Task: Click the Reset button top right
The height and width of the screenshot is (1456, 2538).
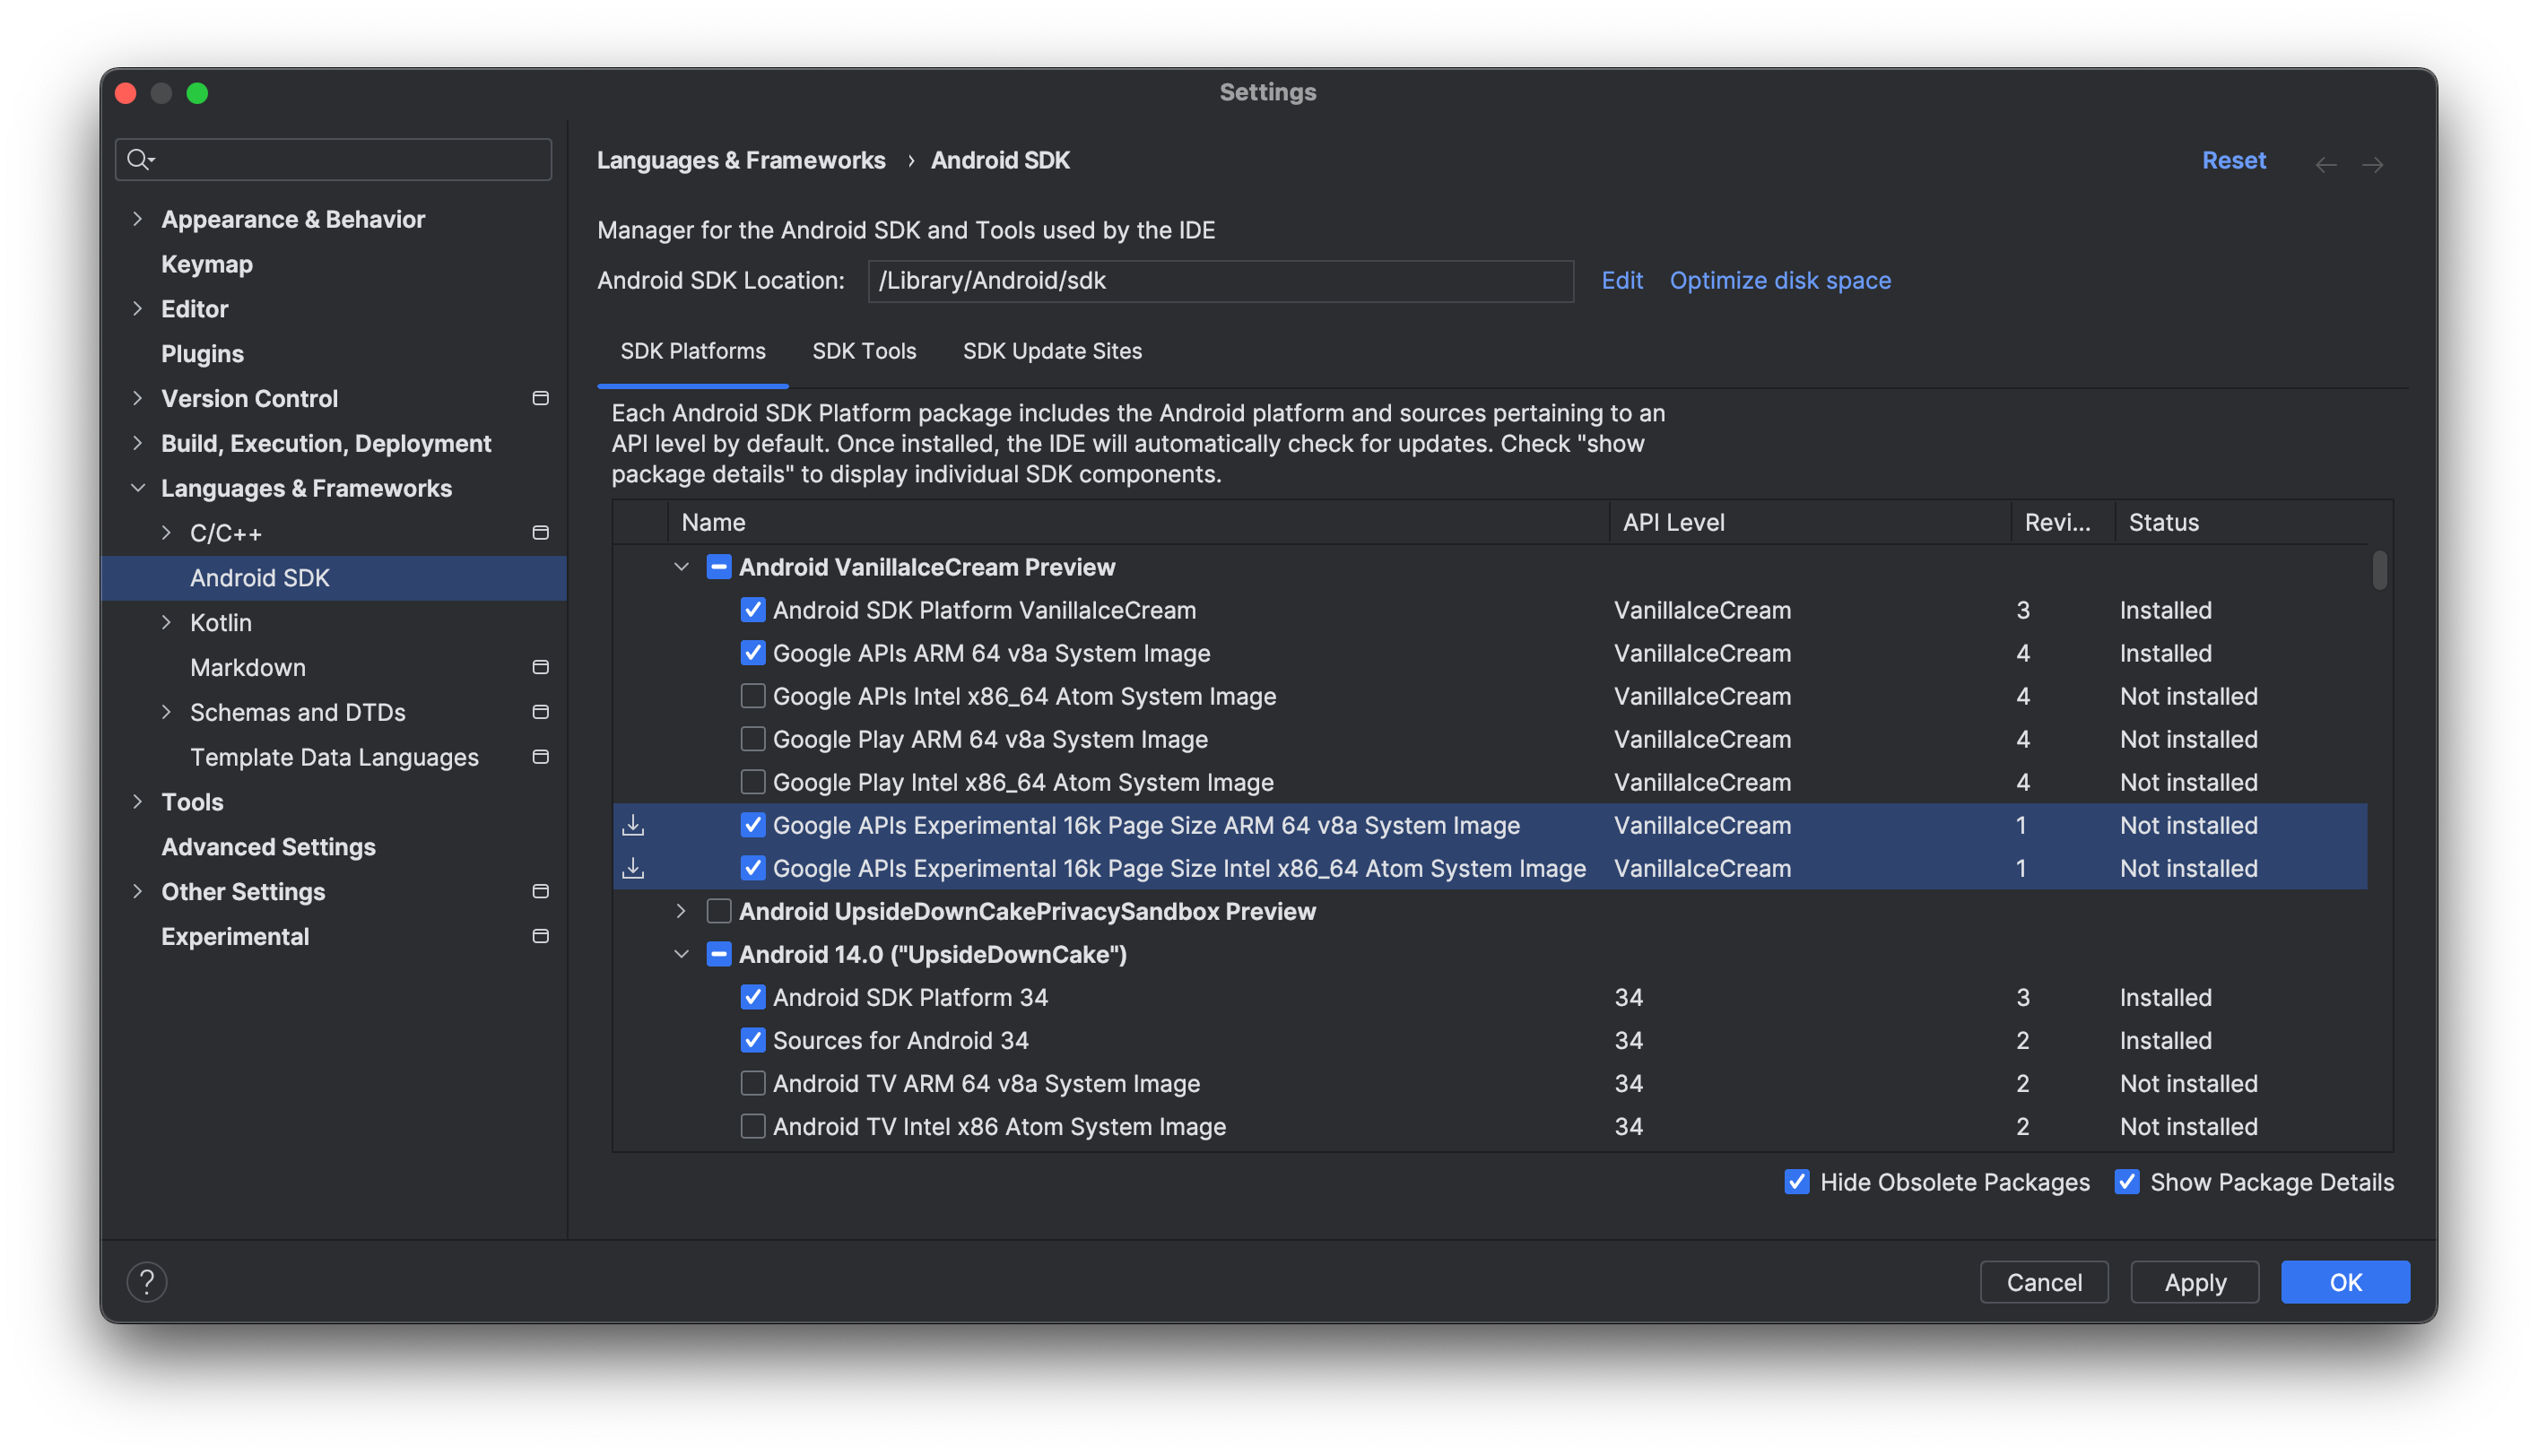Action: point(2233,159)
